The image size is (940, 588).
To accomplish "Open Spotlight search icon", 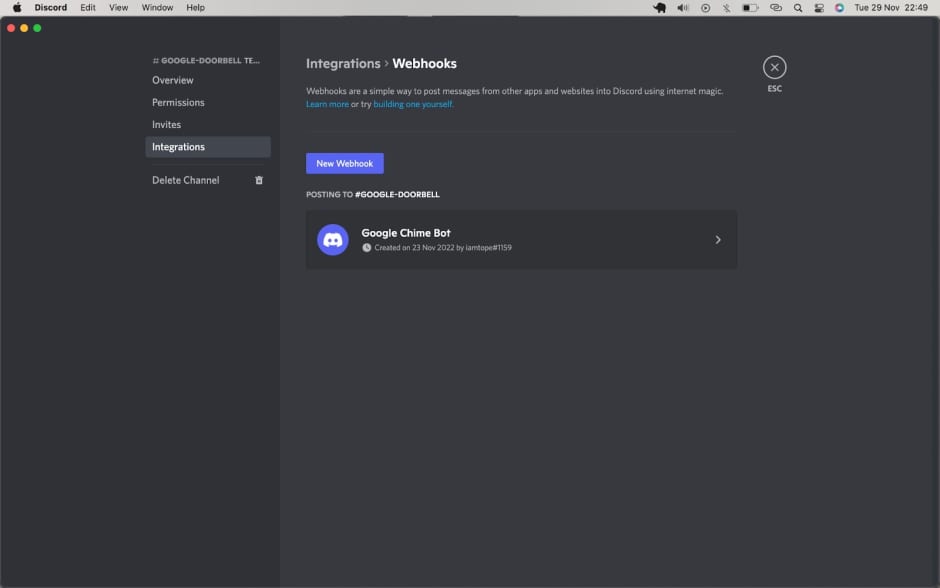I will 798,8.
